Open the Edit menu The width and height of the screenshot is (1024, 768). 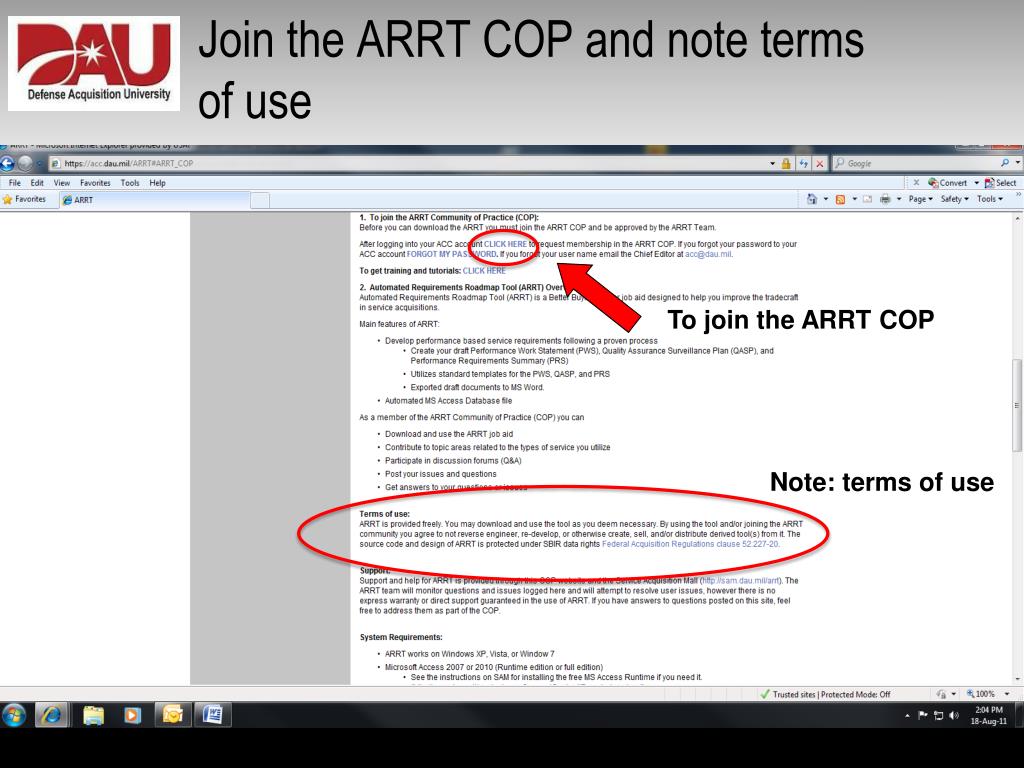click(x=37, y=183)
